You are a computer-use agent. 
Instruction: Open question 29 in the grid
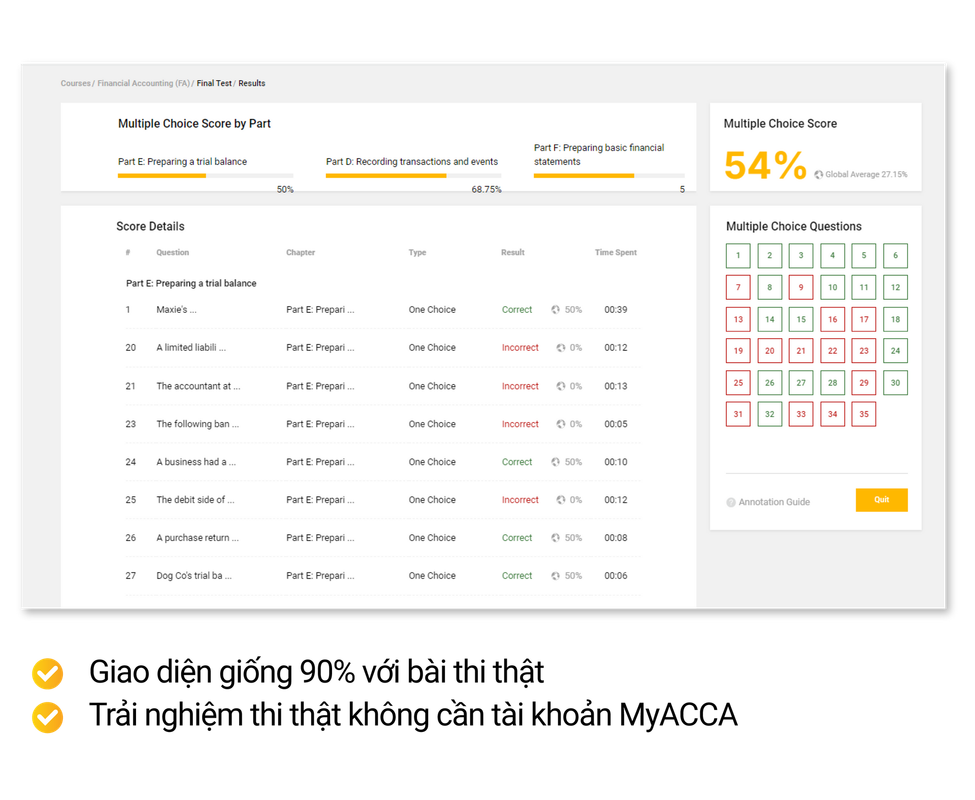pos(864,383)
